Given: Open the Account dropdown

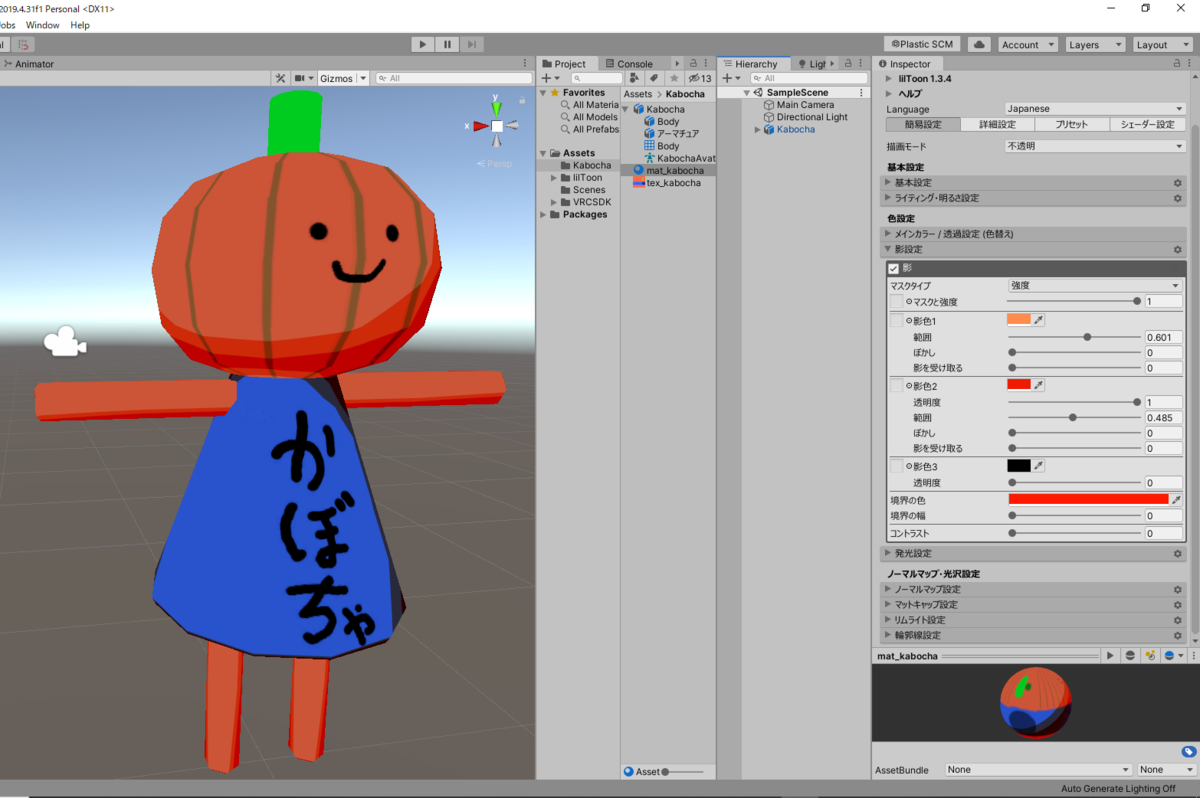Looking at the screenshot, I should click(1027, 45).
